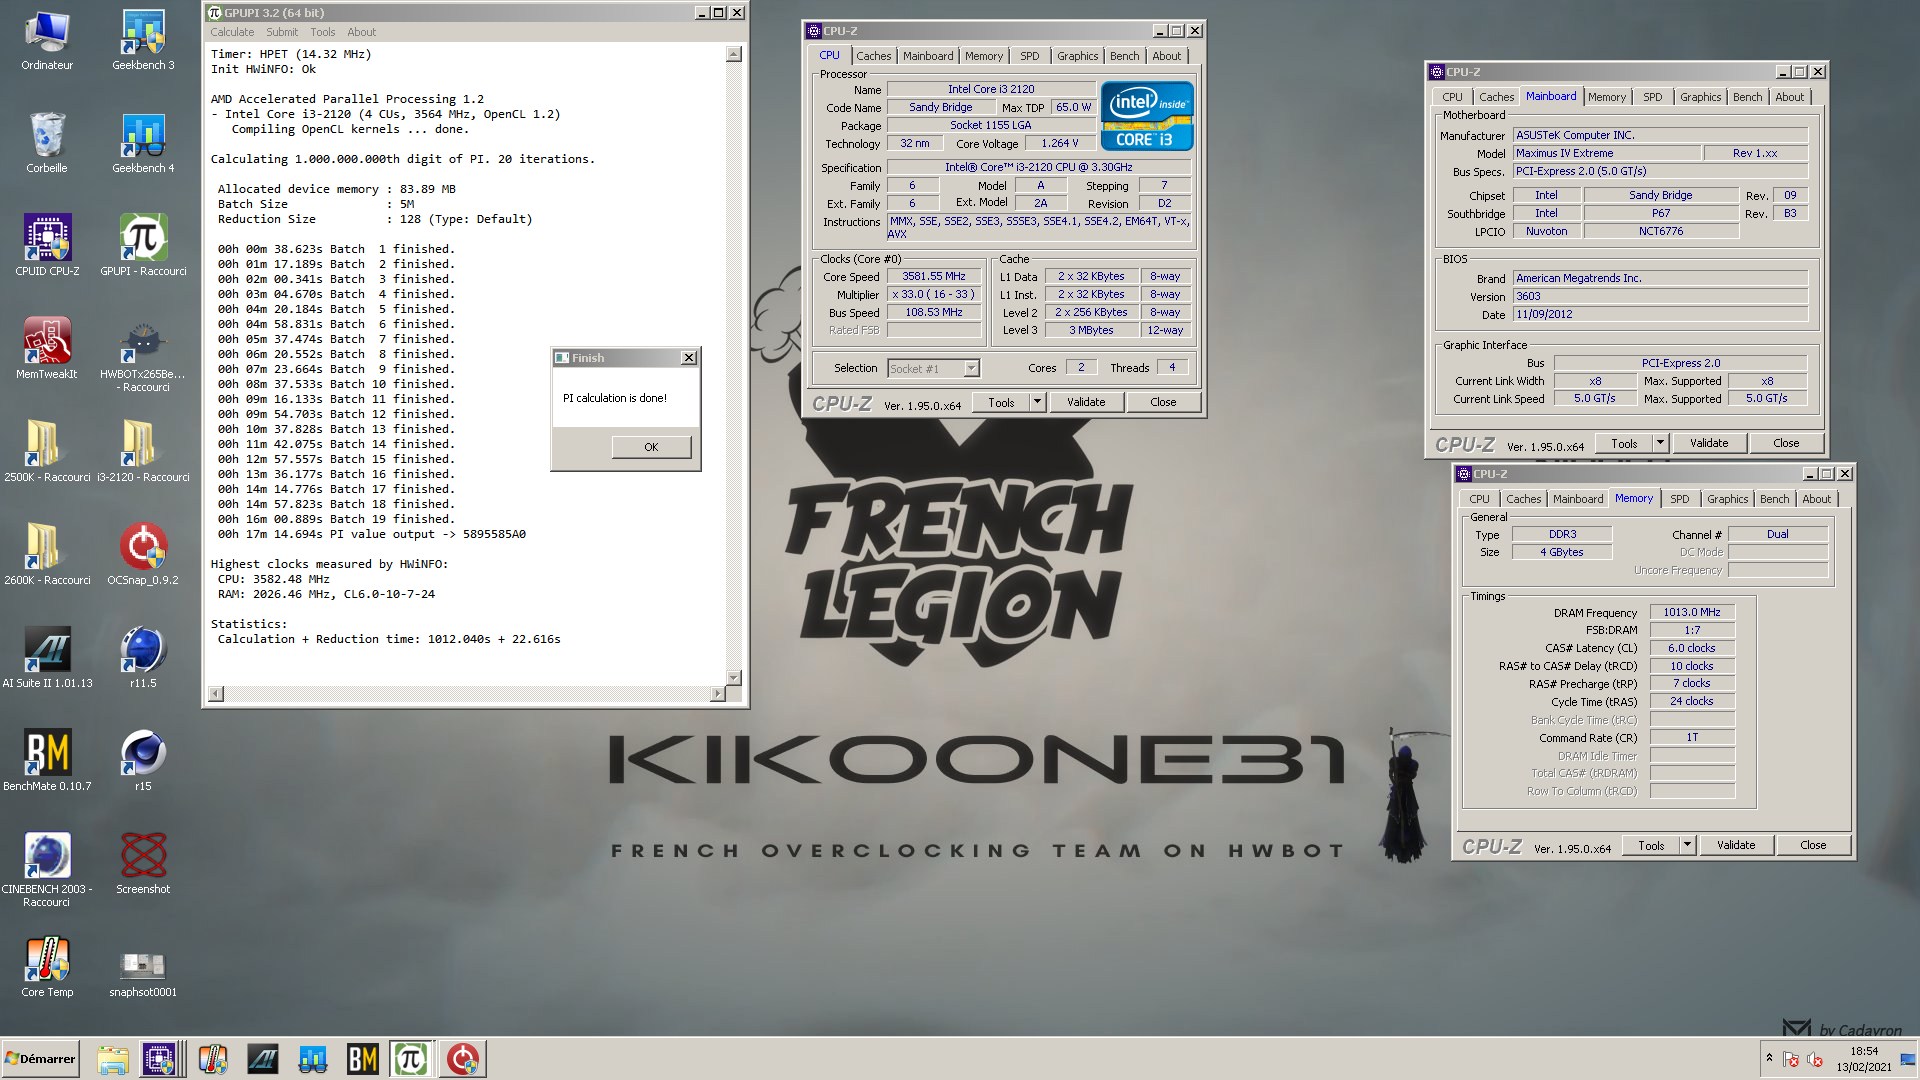The width and height of the screenshot is (1920, 1080).
Task: Open the 2500K - Raccourci folder
Action: pos(47,452)
